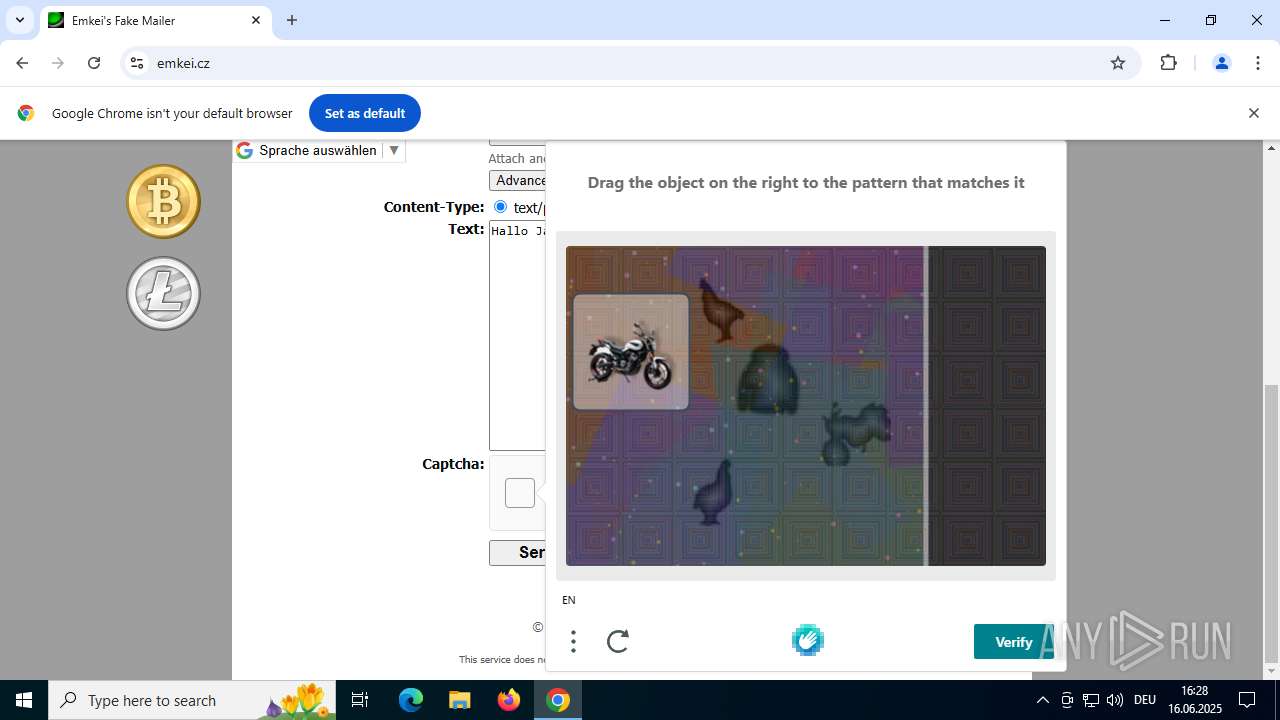Open the captcha options menu (three dots)

pyautogui.click(x=573, y=641)
